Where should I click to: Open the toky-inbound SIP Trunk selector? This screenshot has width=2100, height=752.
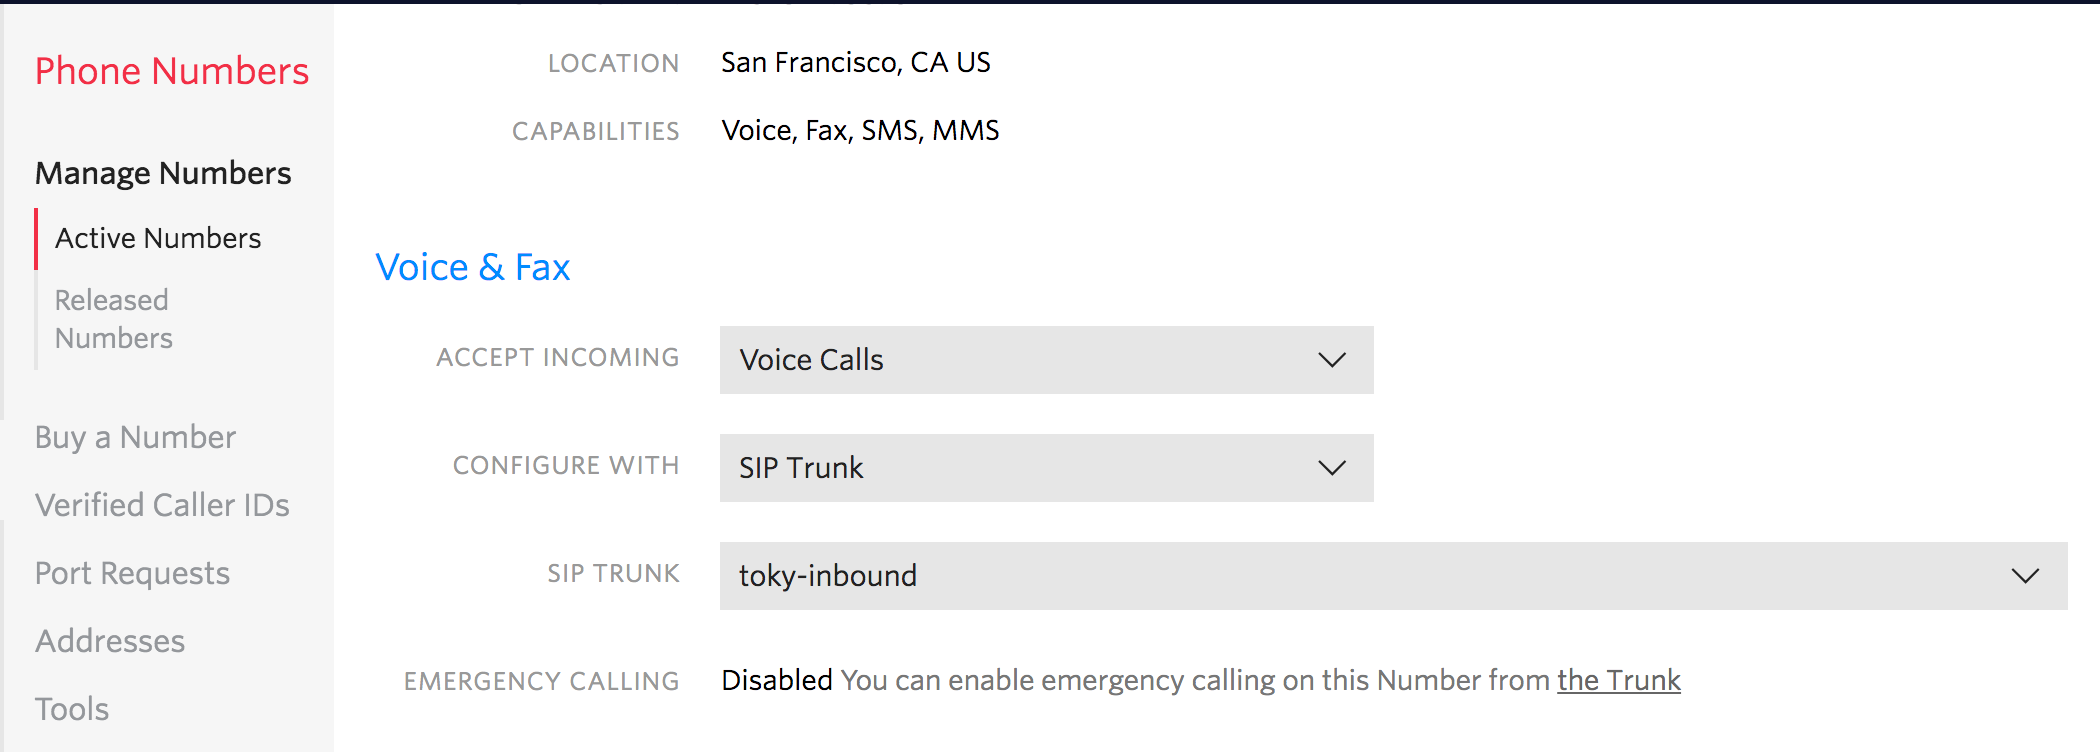[x=1392, y=576]
